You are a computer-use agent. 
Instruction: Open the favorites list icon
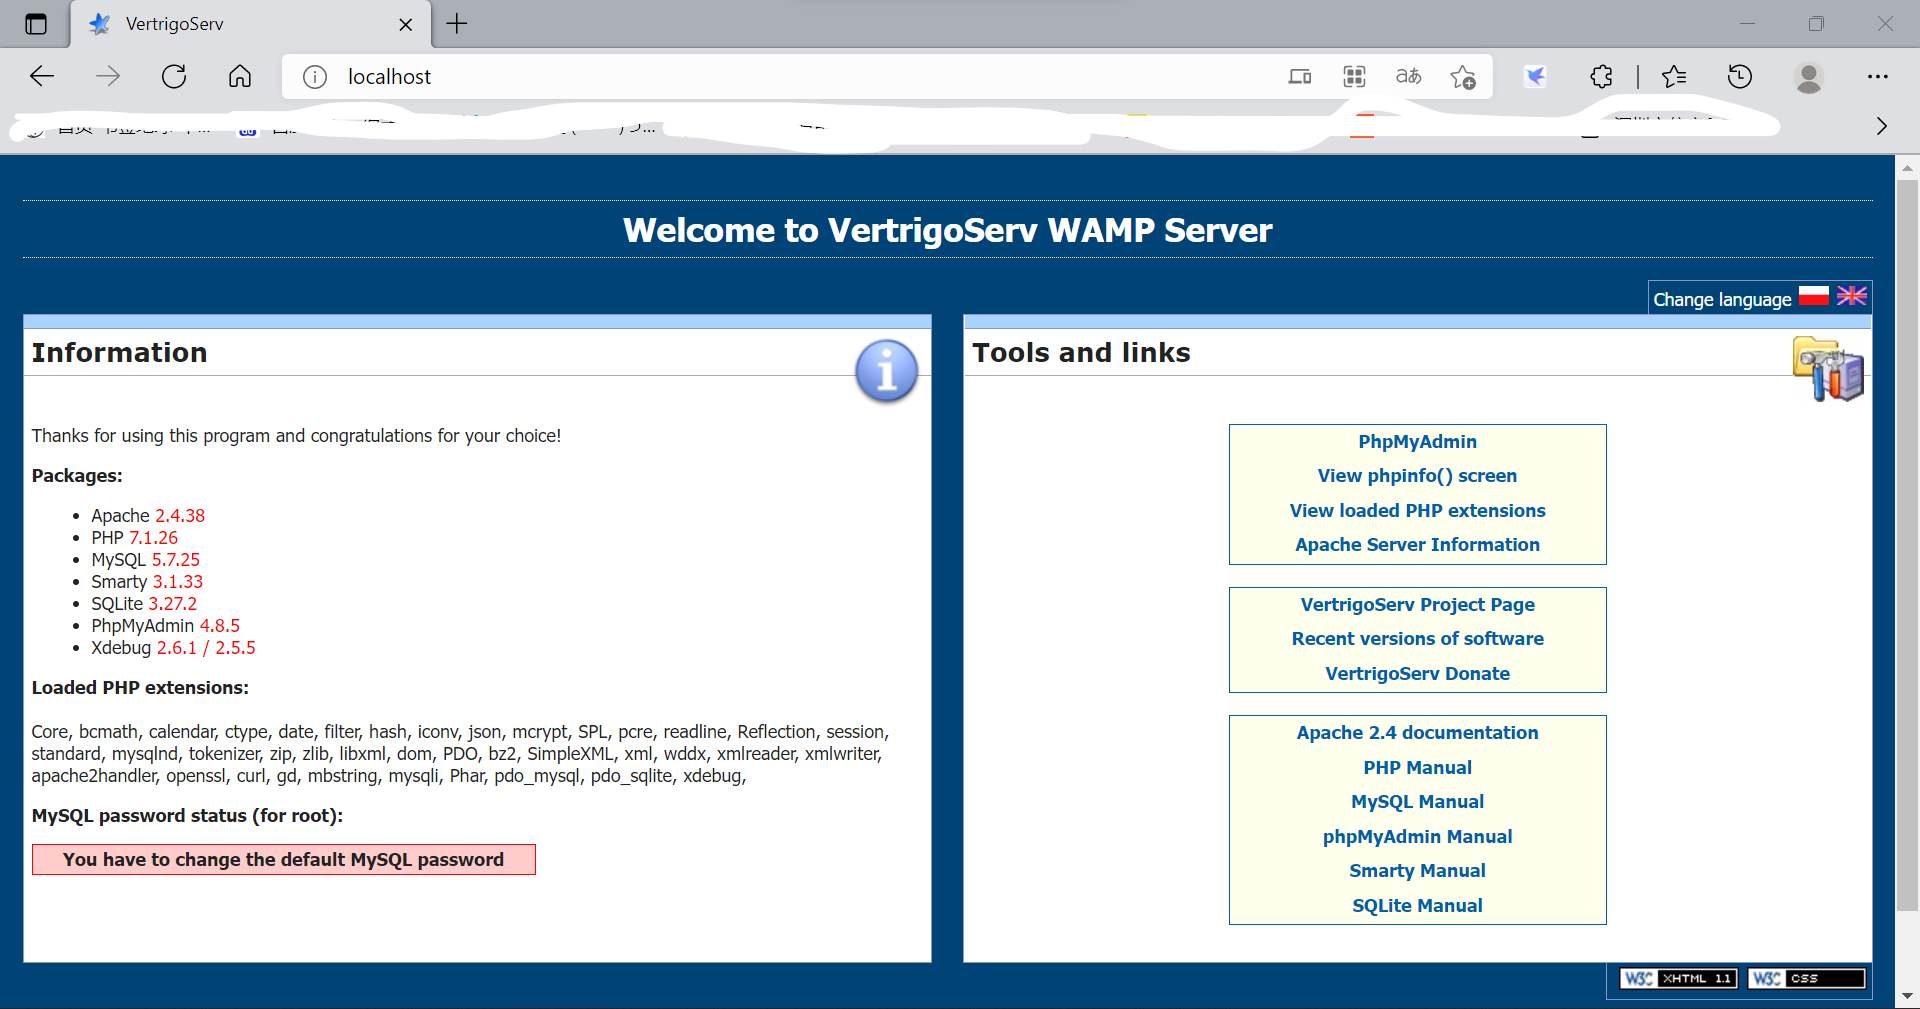point(1674,77)
